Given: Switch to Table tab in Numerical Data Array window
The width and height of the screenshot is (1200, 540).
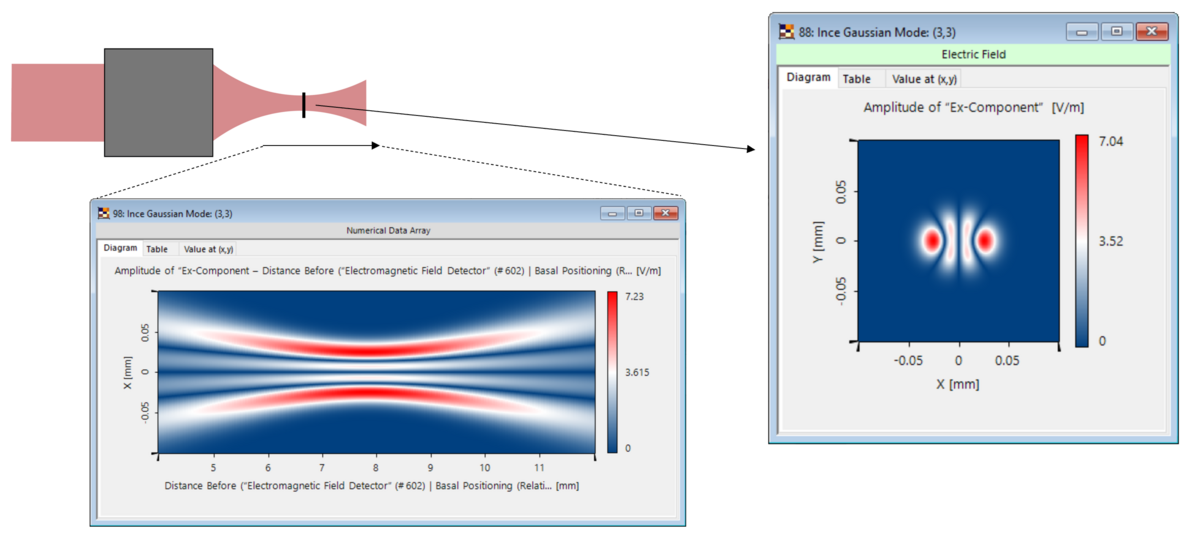Looking at the screenshot, I should pyautogui.click(x=157, y=249).
